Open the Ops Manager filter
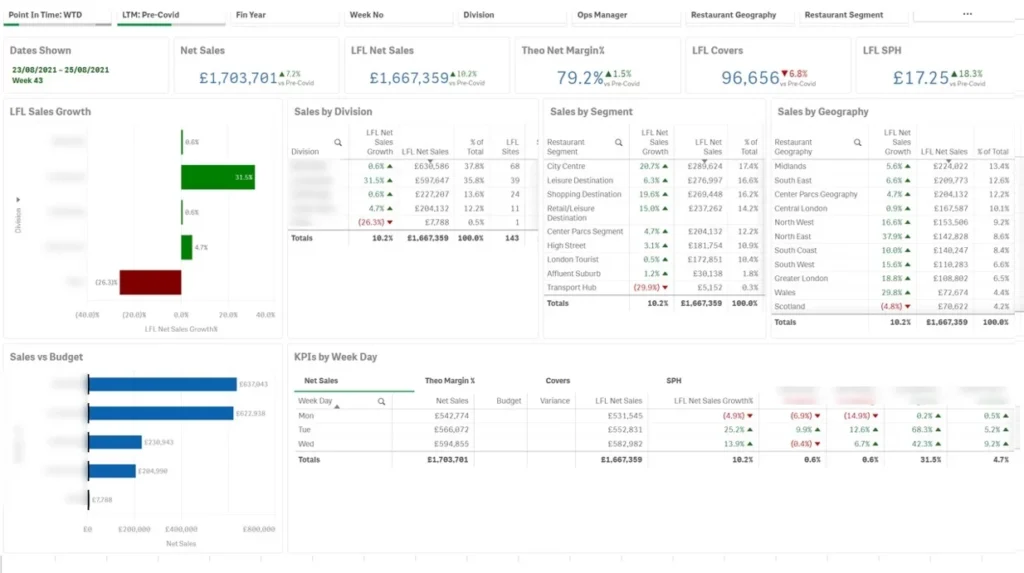The image size is (1024, 573). click(626, 14)
